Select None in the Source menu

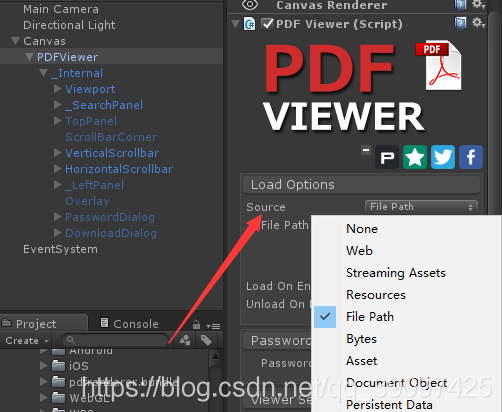tap(406, 229)
